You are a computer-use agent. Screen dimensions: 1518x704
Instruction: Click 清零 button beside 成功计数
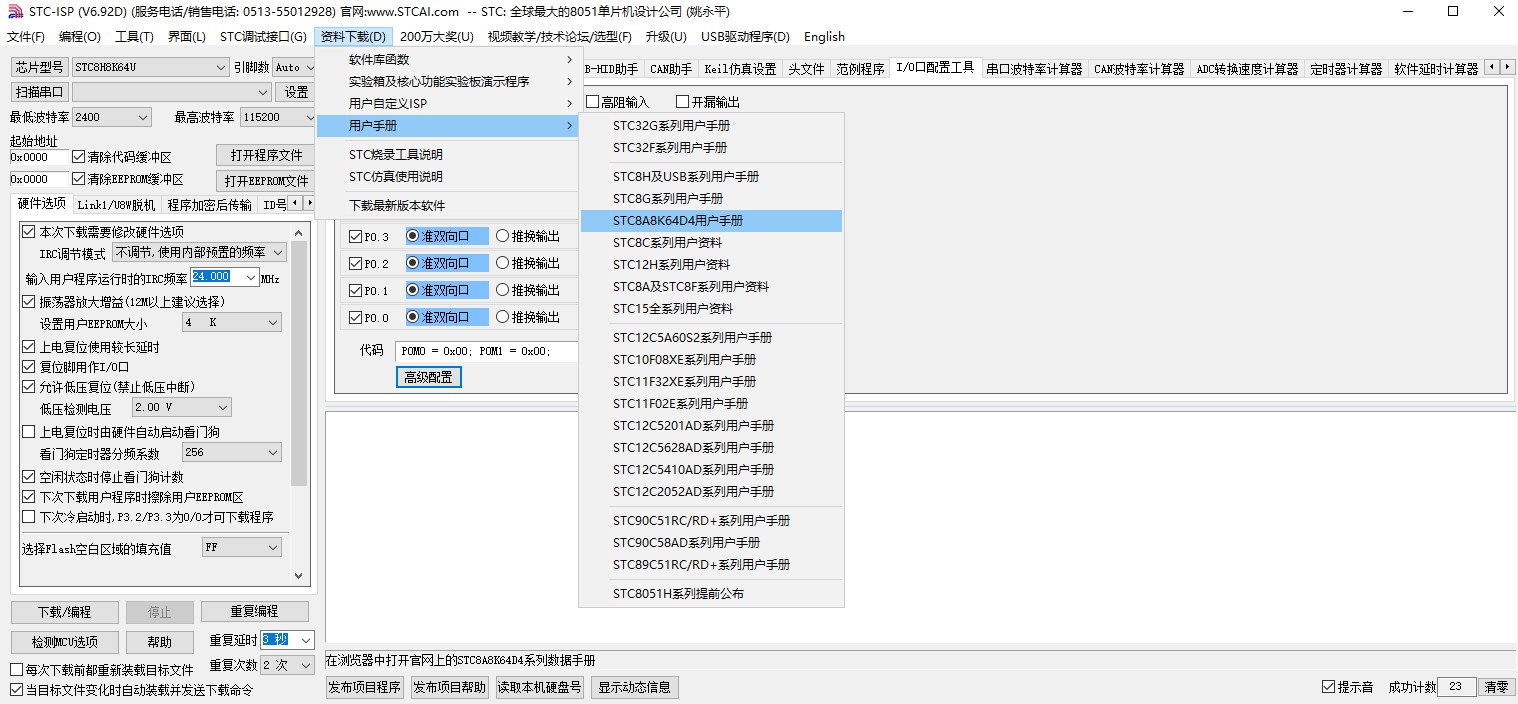coord(1496,687)
